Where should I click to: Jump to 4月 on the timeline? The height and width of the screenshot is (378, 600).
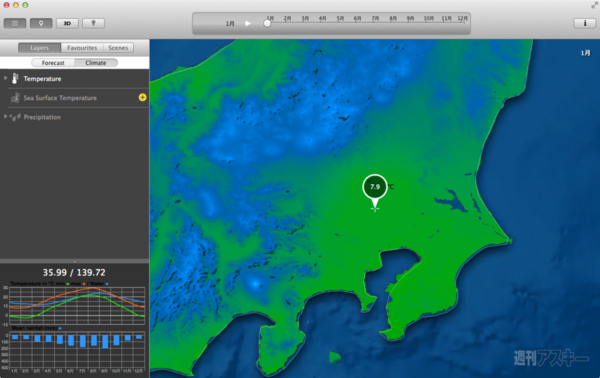coord(323,18)
